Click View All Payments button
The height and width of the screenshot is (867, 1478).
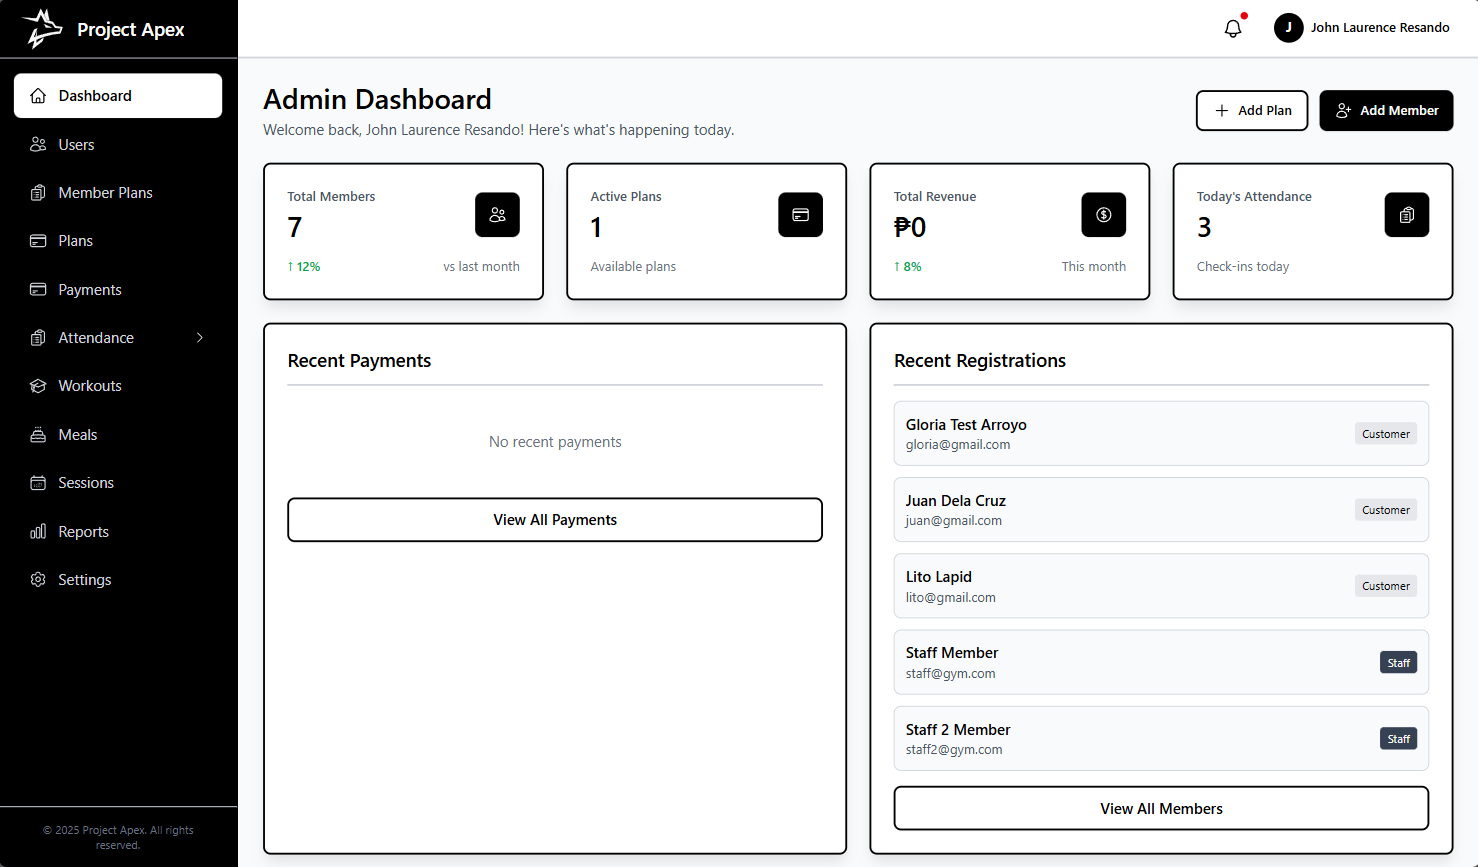click(555, 520)
